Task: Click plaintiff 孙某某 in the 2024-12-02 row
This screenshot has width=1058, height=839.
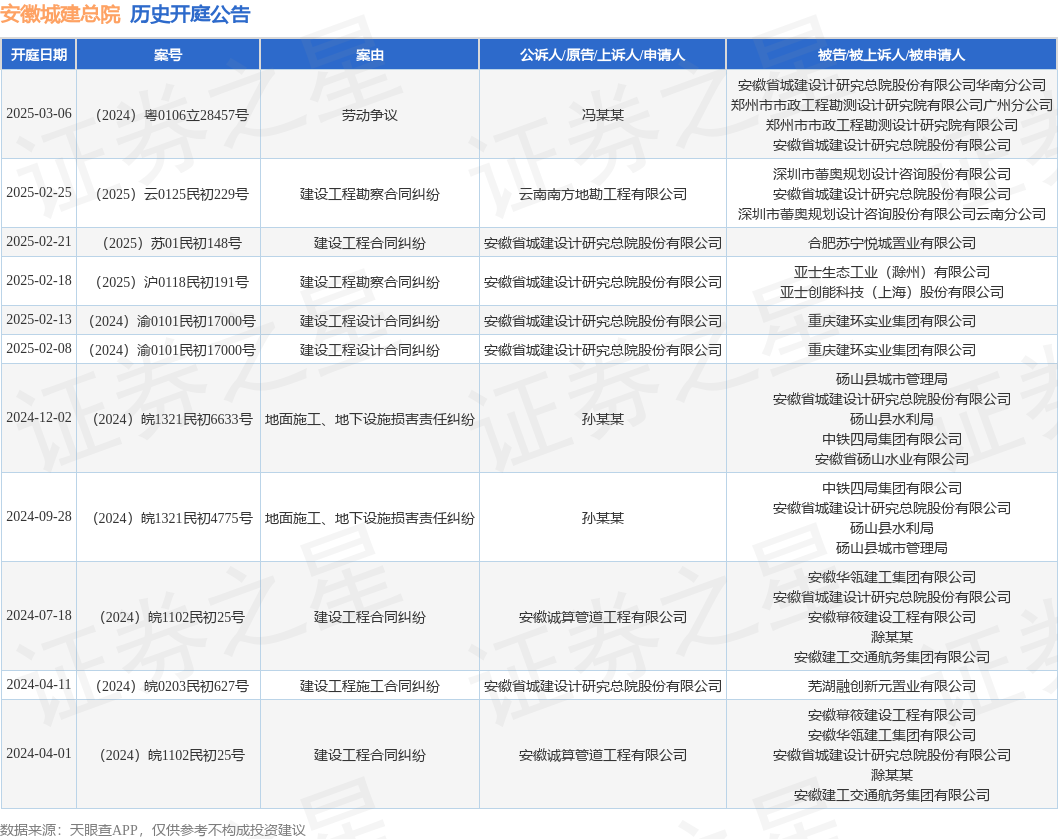Action: click(x=603, y=419)
